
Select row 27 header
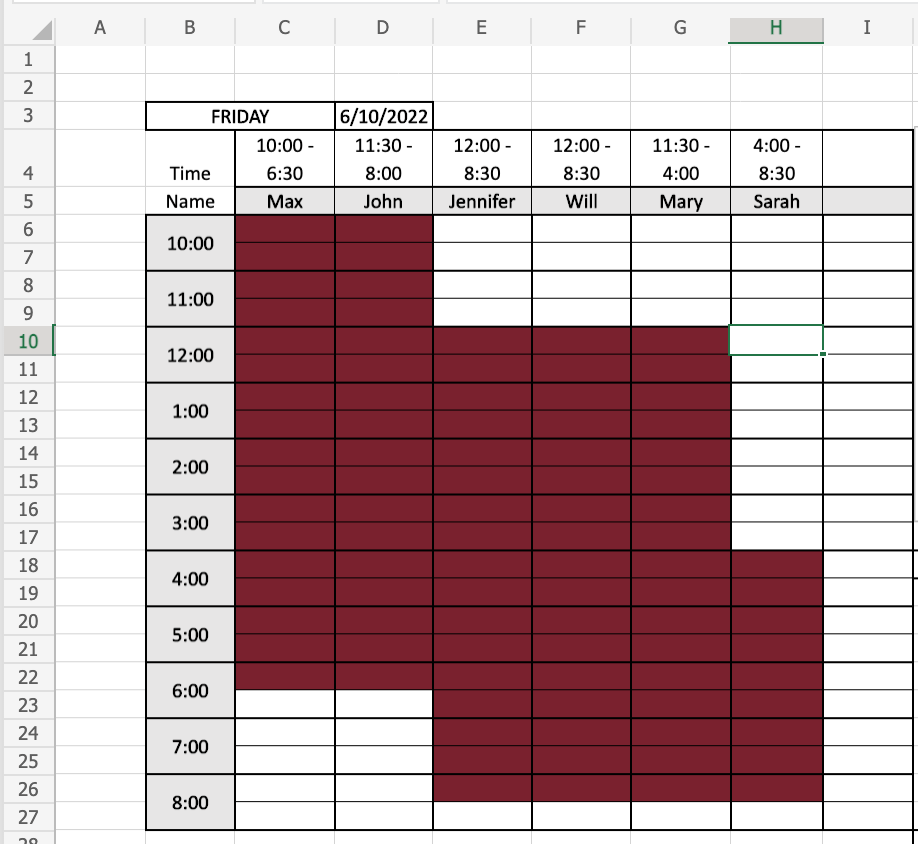pos(28,816)
